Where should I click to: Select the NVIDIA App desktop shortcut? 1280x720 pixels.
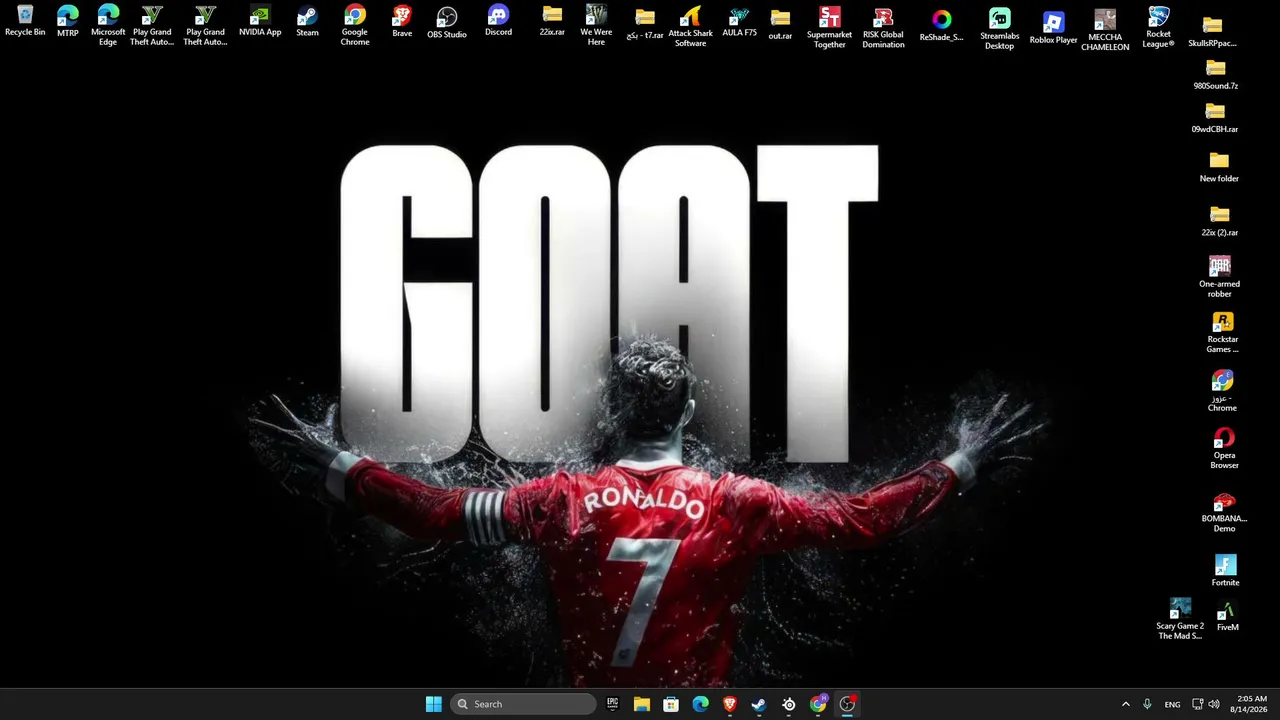pos(260,21)
